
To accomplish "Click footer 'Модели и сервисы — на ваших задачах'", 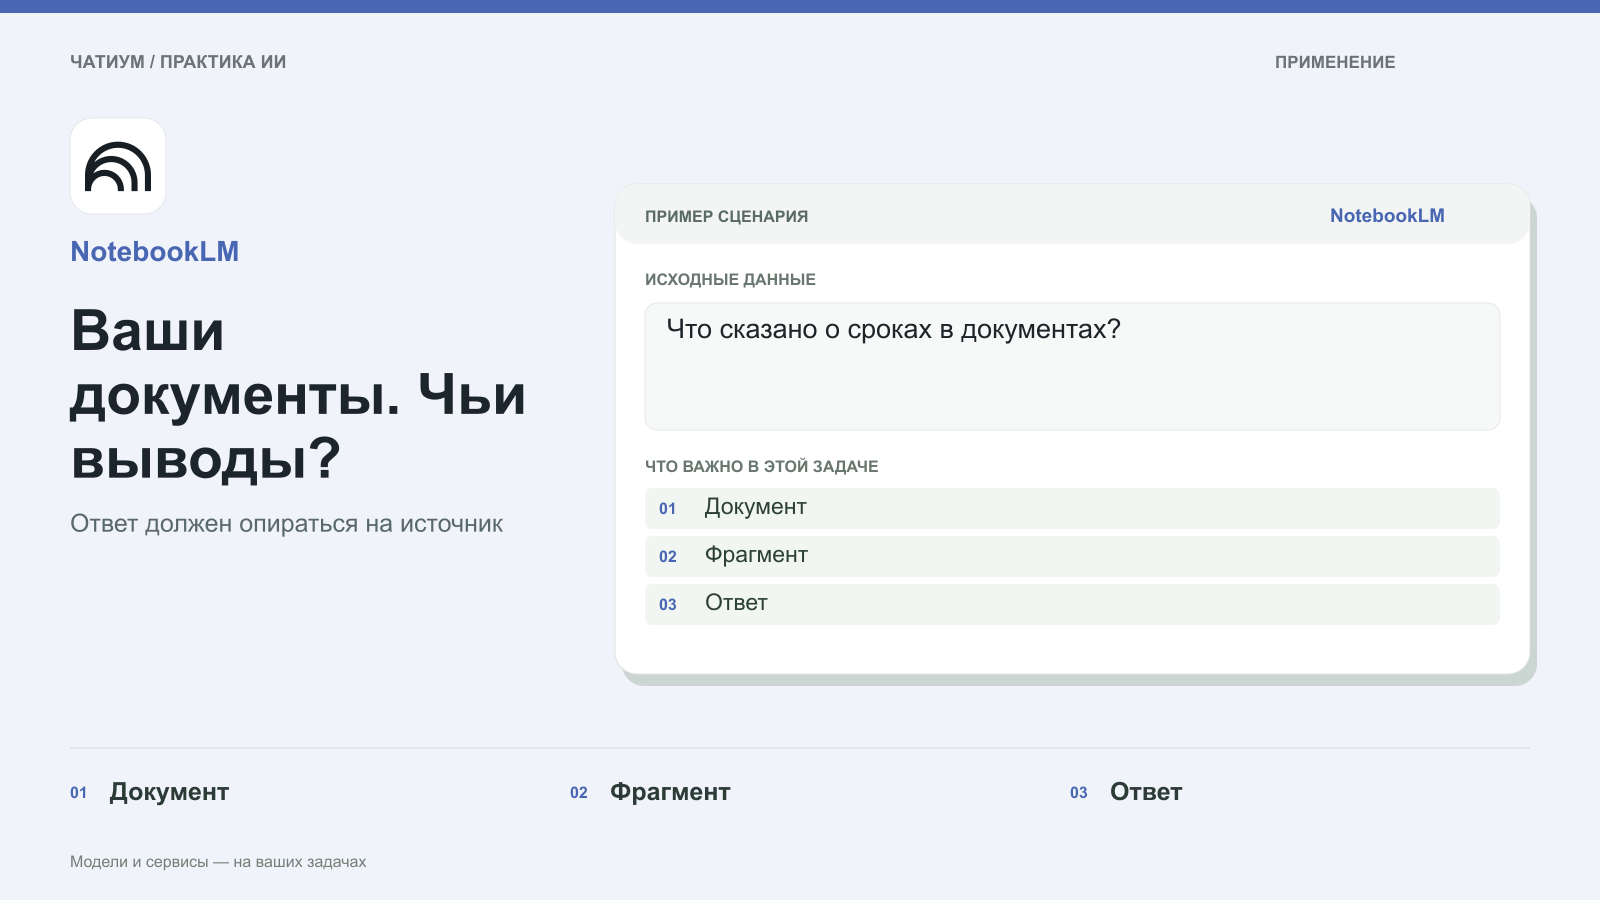I will click(x=218, y=862).
